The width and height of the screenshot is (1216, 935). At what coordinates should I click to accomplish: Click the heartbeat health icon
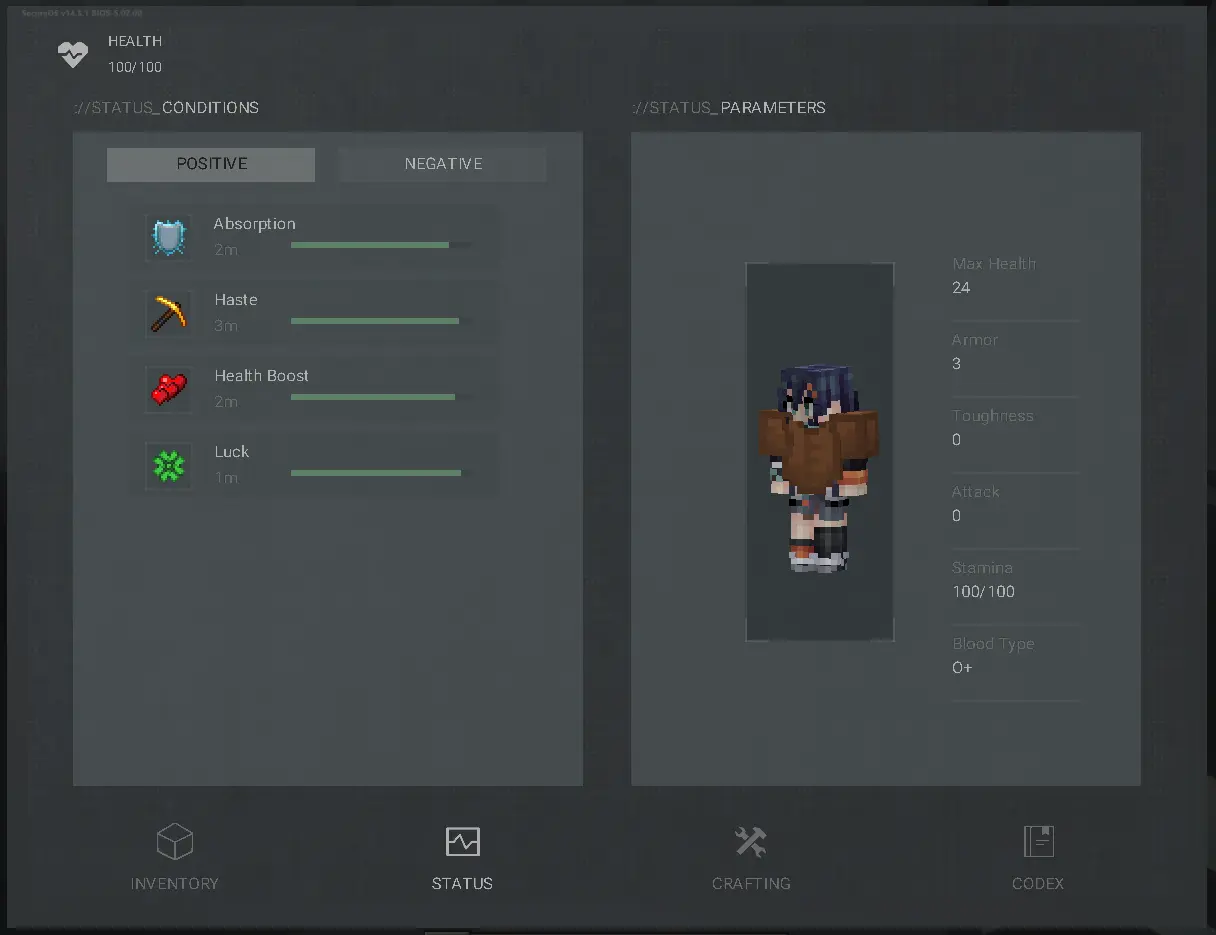click(73, 54)
